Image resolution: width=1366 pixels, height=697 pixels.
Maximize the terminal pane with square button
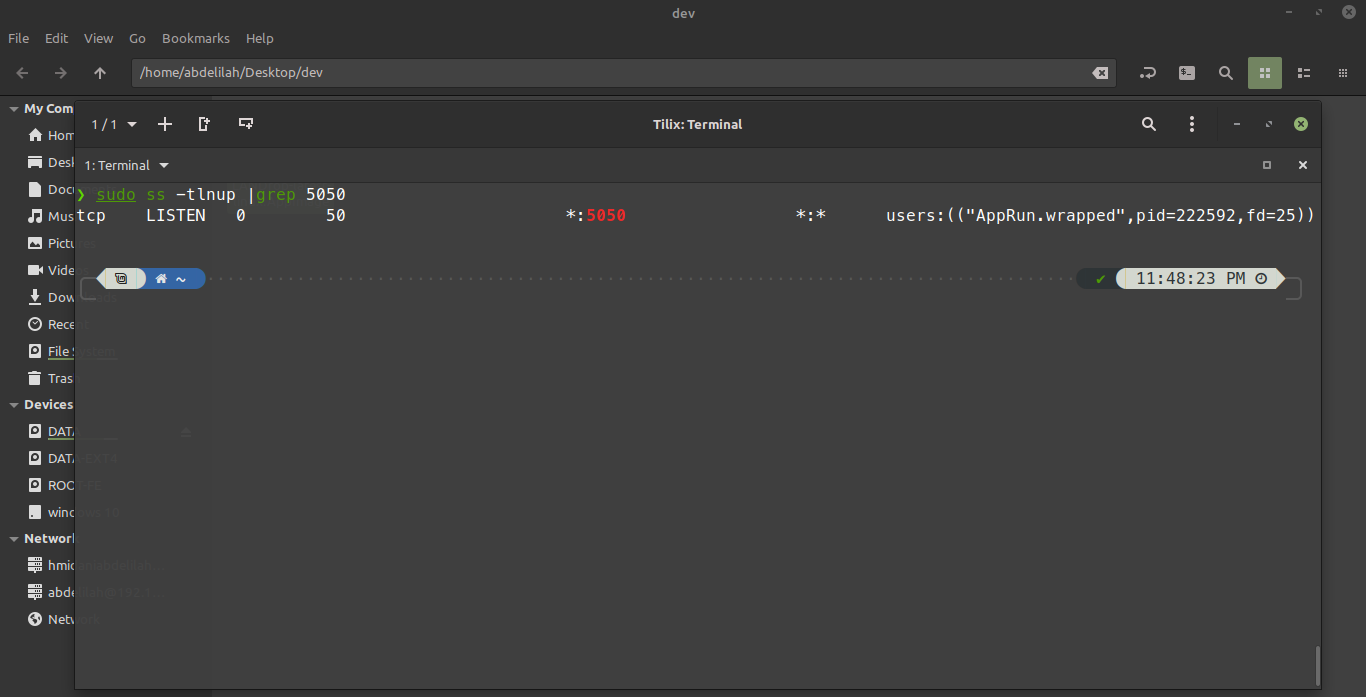pos(1267,165)
